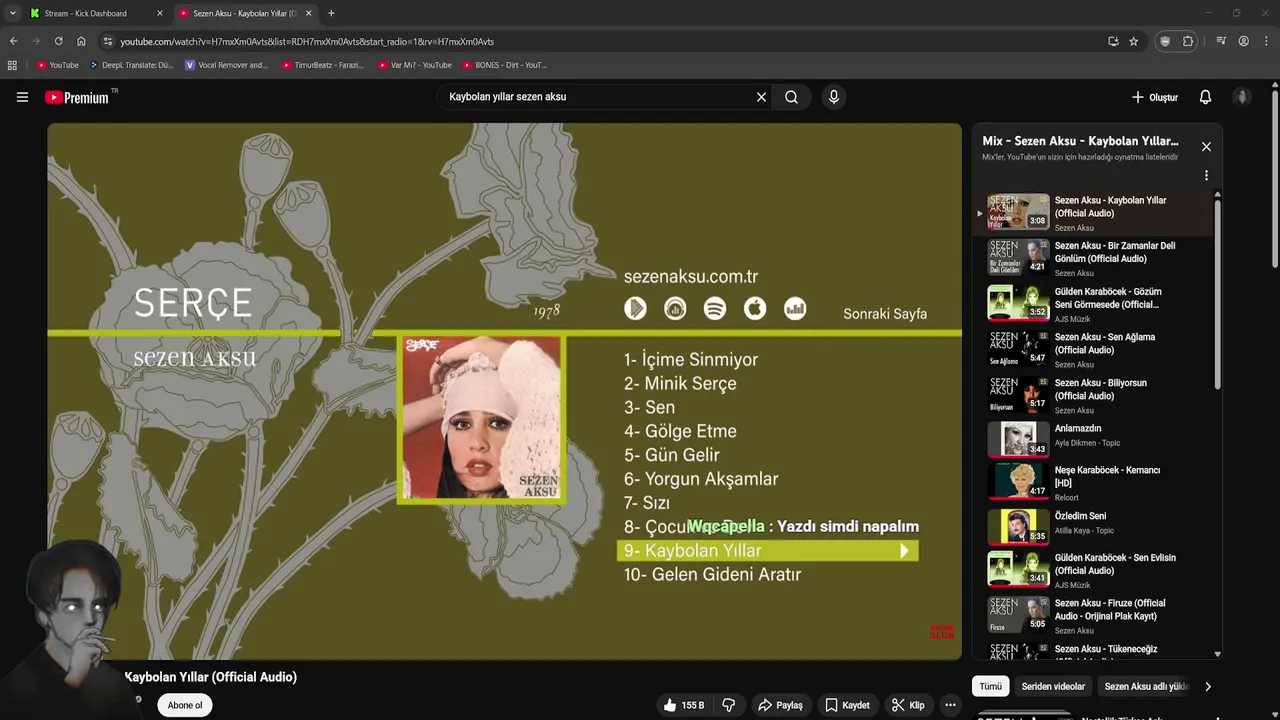
Task: Select track 10- Gelen Gideni Aratır
Action: click(x=712, y=575)
